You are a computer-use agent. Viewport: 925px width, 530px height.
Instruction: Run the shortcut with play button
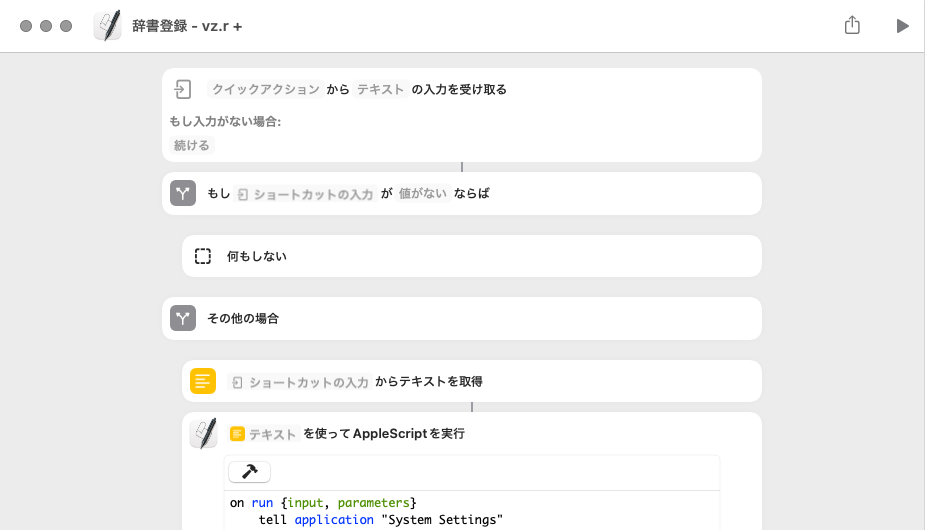point(902,26)
